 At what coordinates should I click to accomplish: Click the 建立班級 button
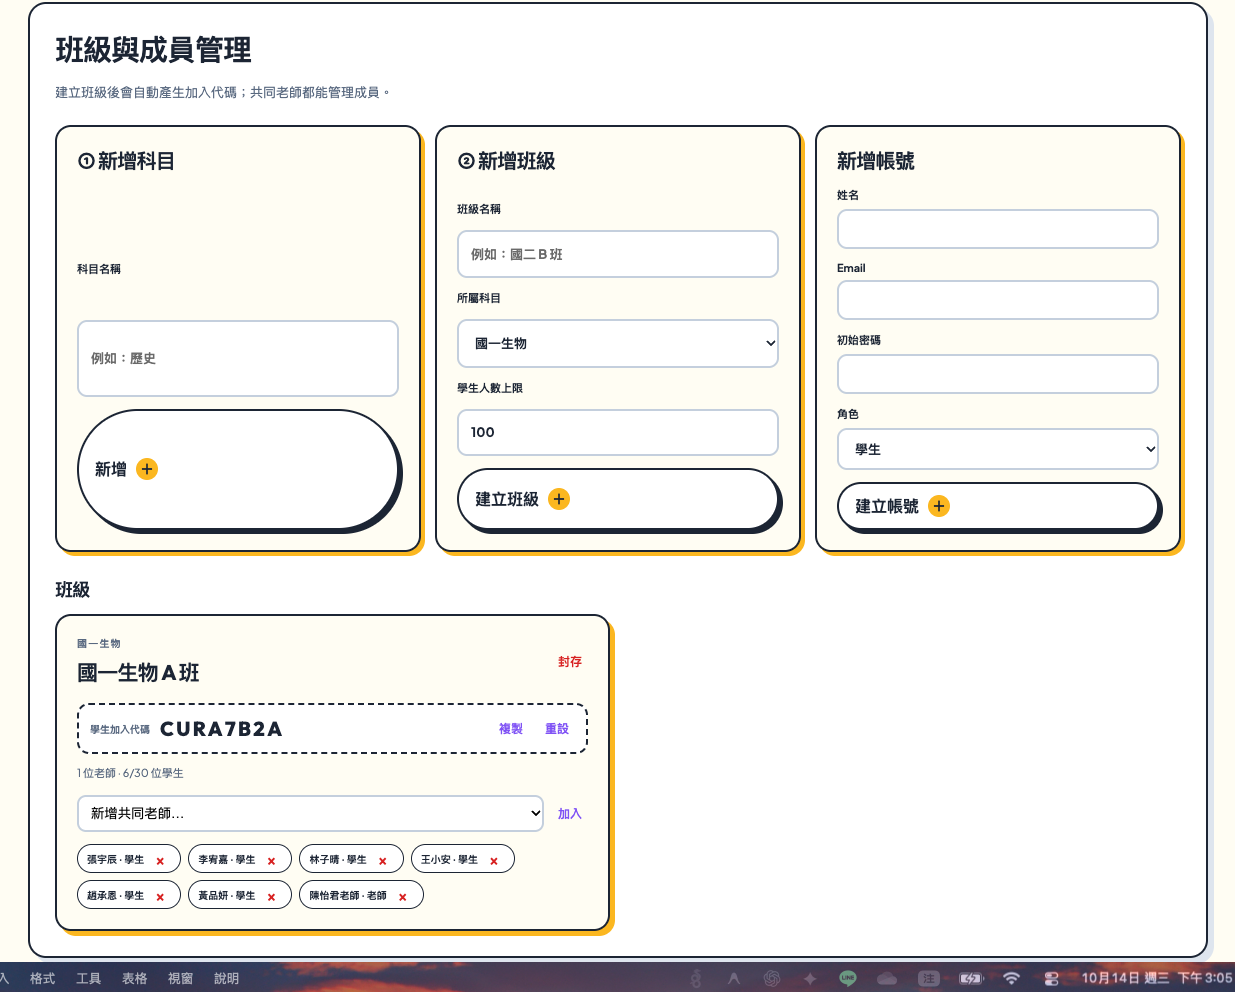tap(618, 499)
